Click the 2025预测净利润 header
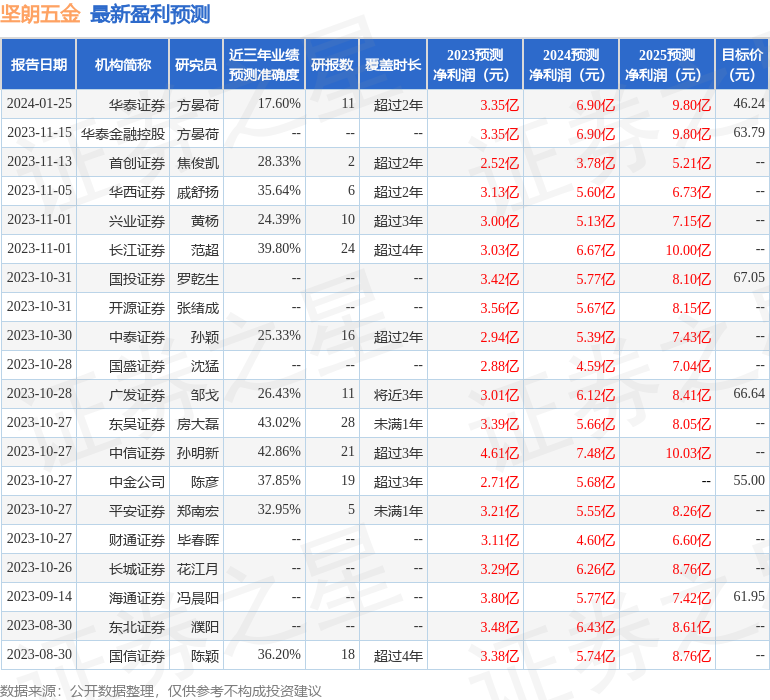Viewport: 770px width, 700px height. click(x=667, y=64)
